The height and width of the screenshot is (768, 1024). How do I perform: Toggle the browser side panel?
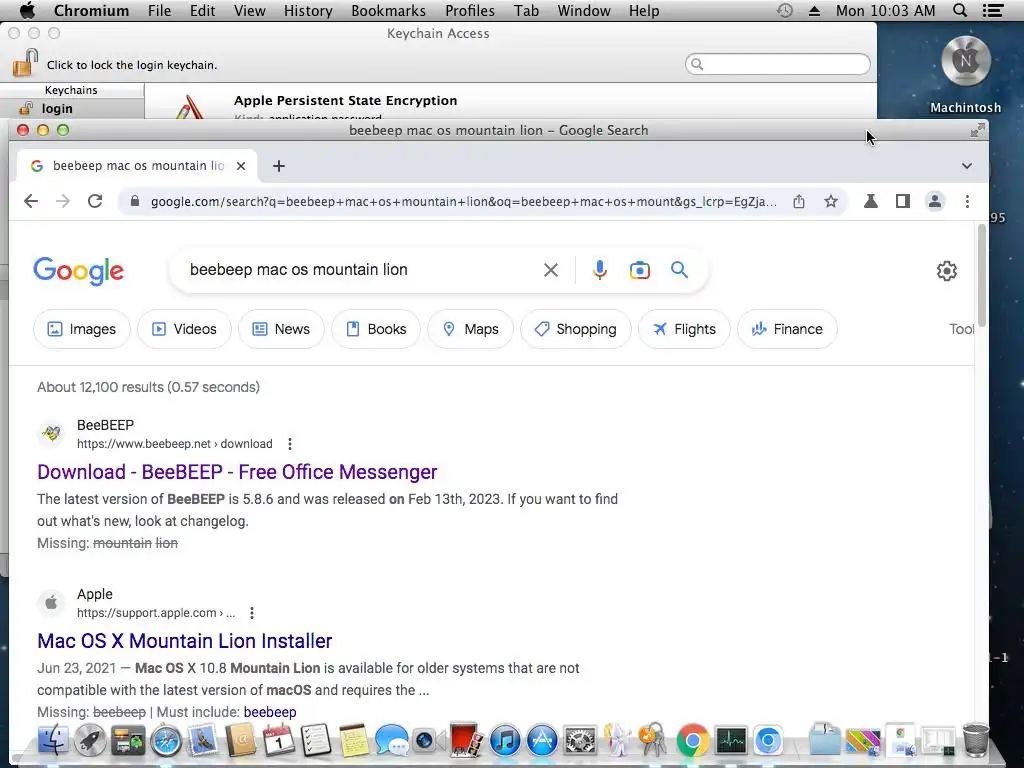click(x=903, y=201)
